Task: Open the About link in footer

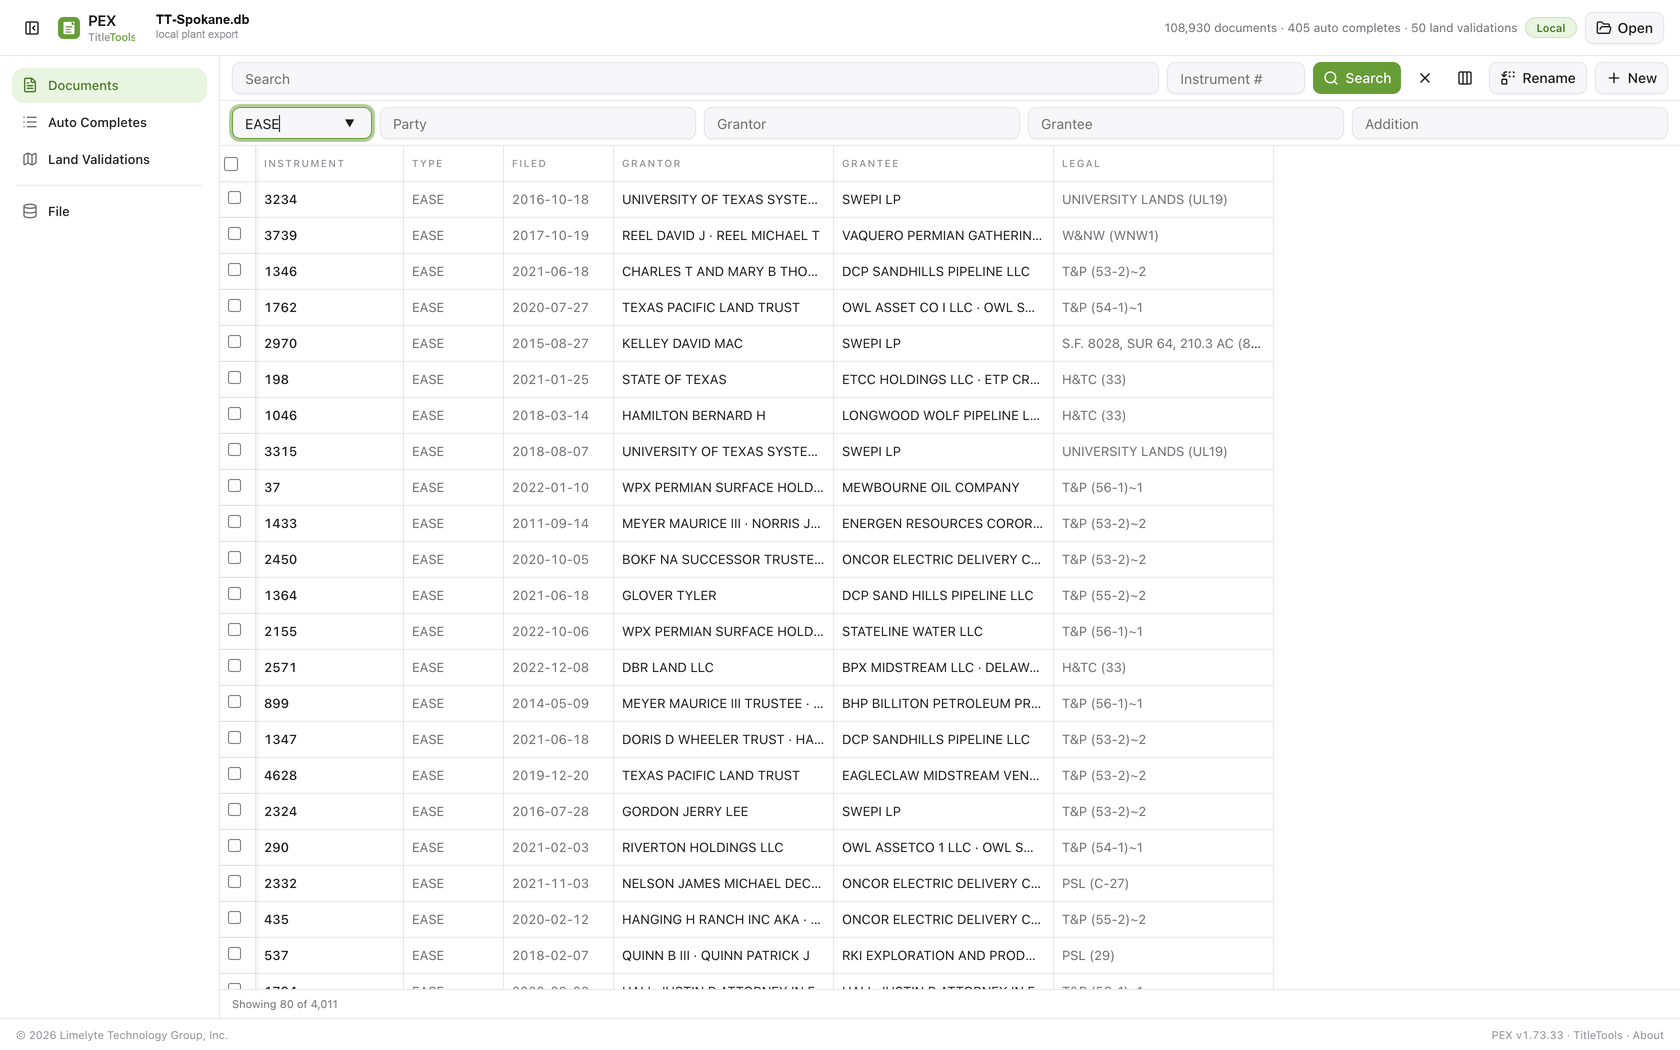Action: pyautogui.click(x=1648, y=1035)
